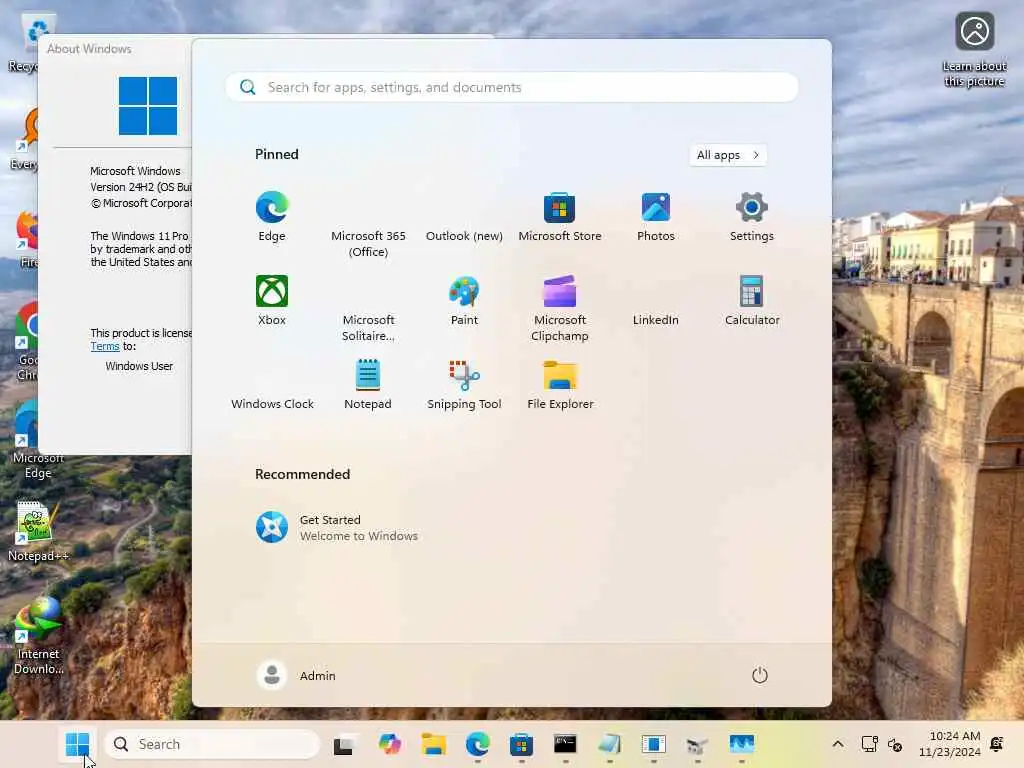Viewport: 1024px width, 768px height.
Task: Click taskbar Search box
Action: 212,744
